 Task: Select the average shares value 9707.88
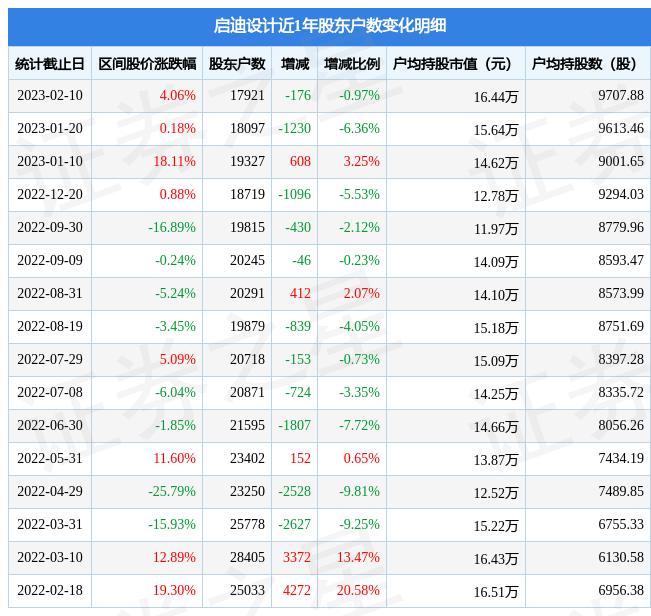pos(621,95)
